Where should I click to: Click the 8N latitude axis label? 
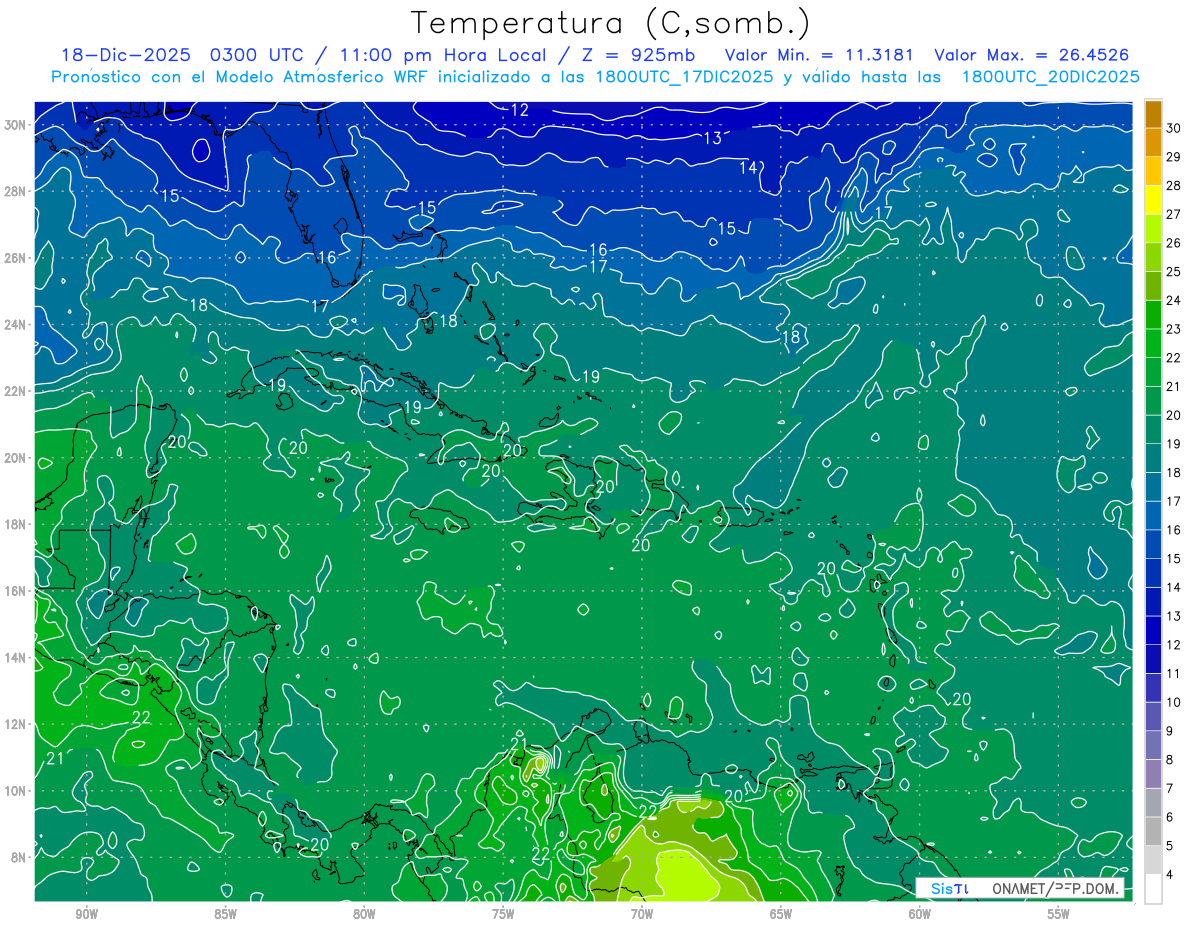point(19,857)
